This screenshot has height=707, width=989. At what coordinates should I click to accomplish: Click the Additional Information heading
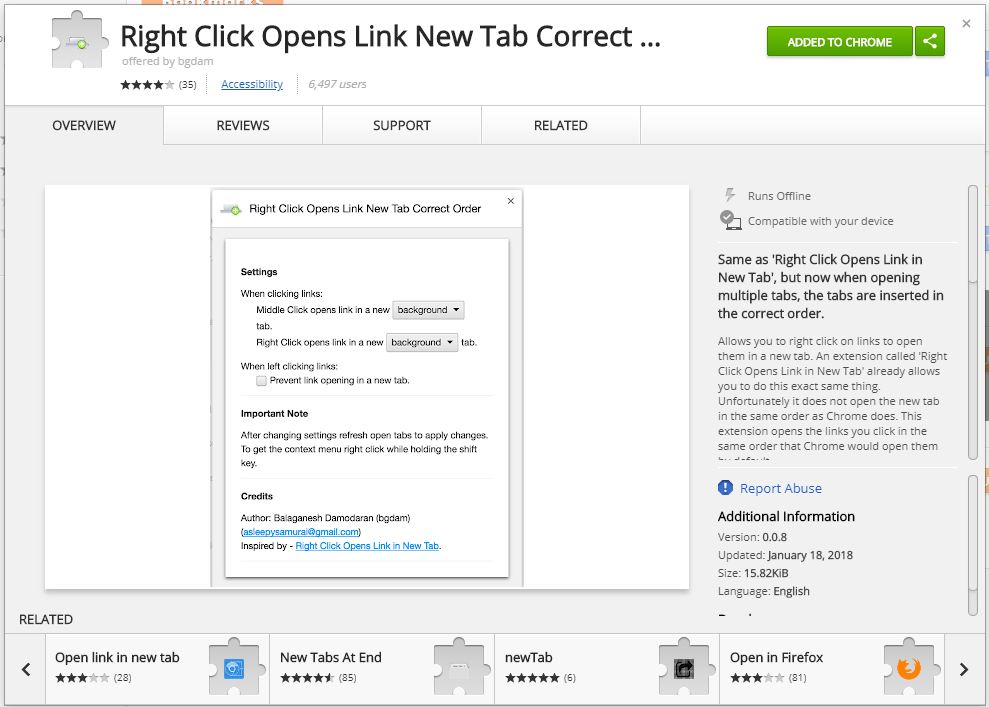coord(786,516)
